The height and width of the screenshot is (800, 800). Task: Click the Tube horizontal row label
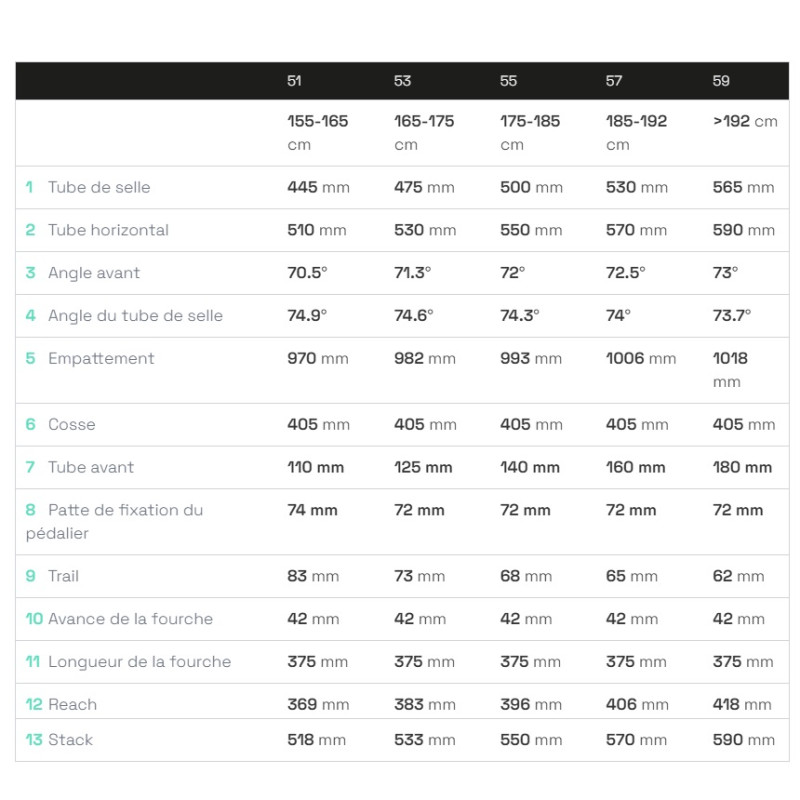coord(108,230)
